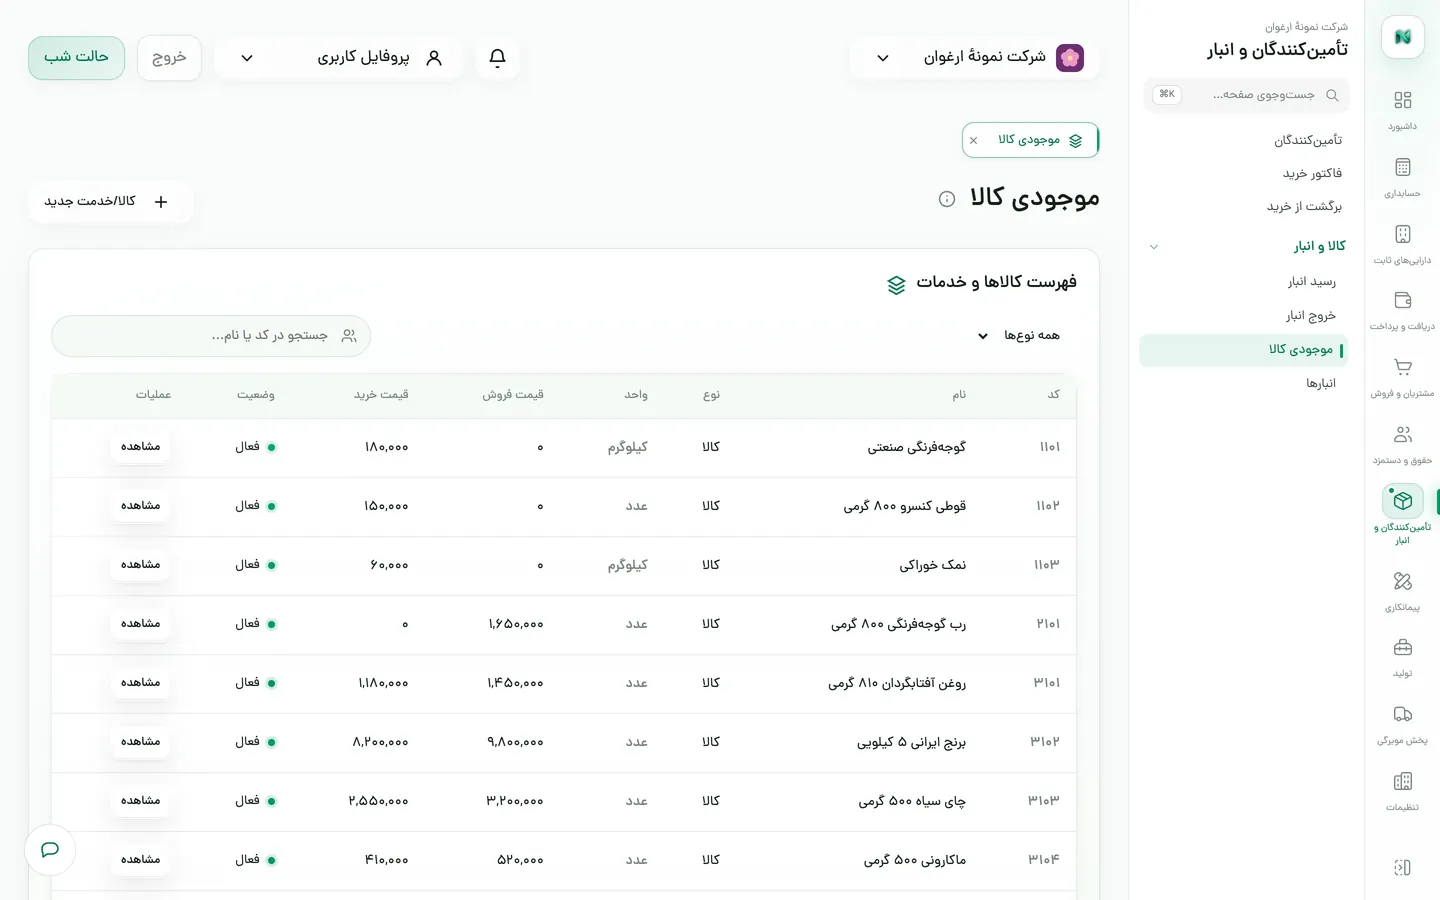This screenshot has height=900, width=1440.
Task: Click the جست‌وجوی صفحه sidebar search field
Action: (x=1246, y=95)
